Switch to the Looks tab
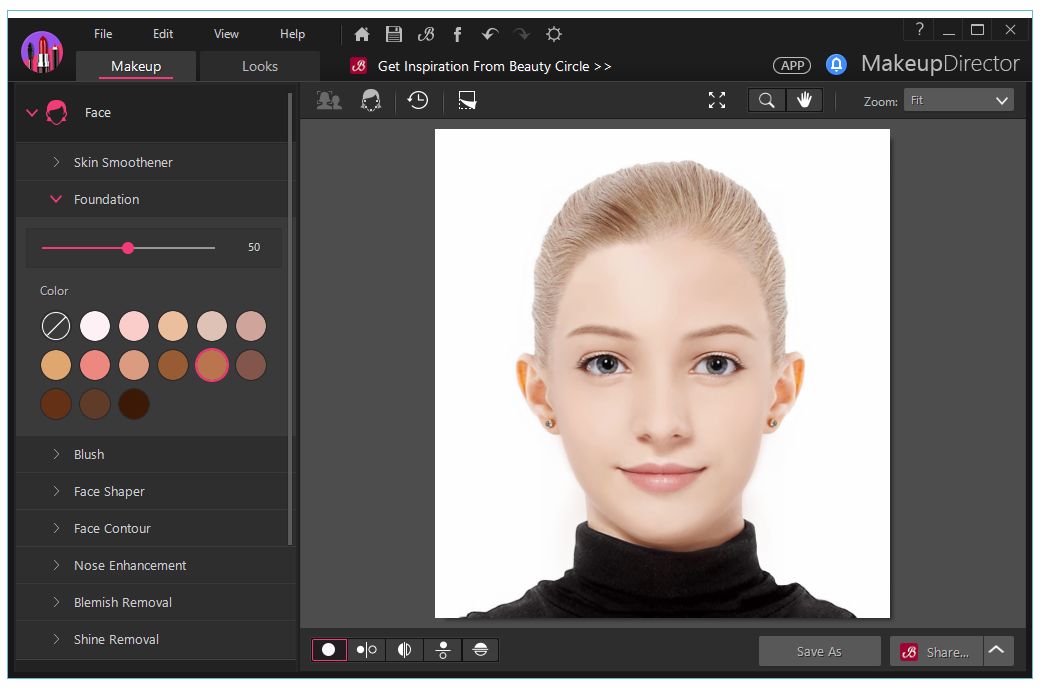This screenshot has width=1044, height=689. click(x=260, y=66)
